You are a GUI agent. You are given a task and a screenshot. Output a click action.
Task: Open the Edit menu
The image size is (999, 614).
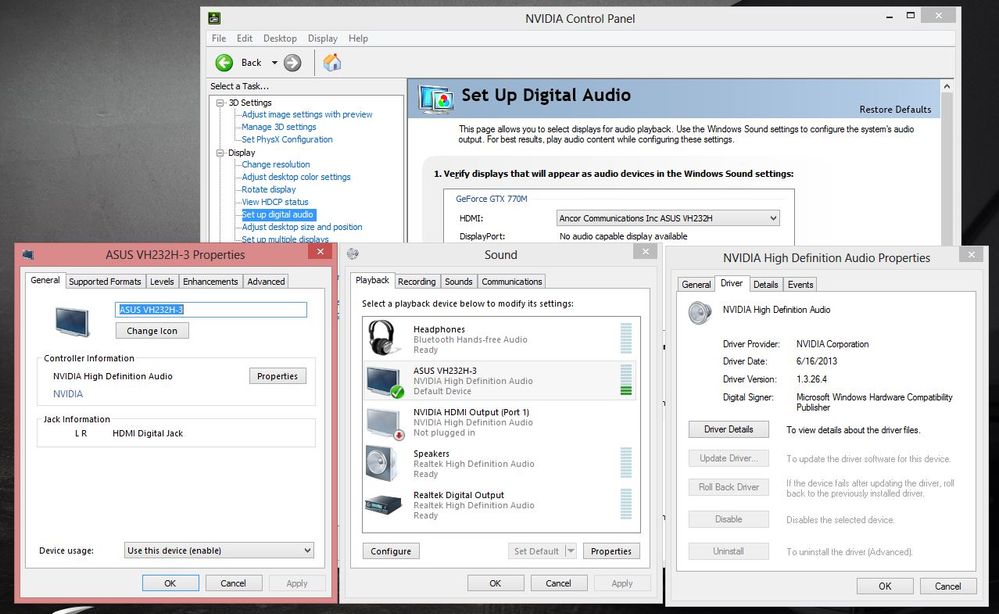[x=244, y=38]
